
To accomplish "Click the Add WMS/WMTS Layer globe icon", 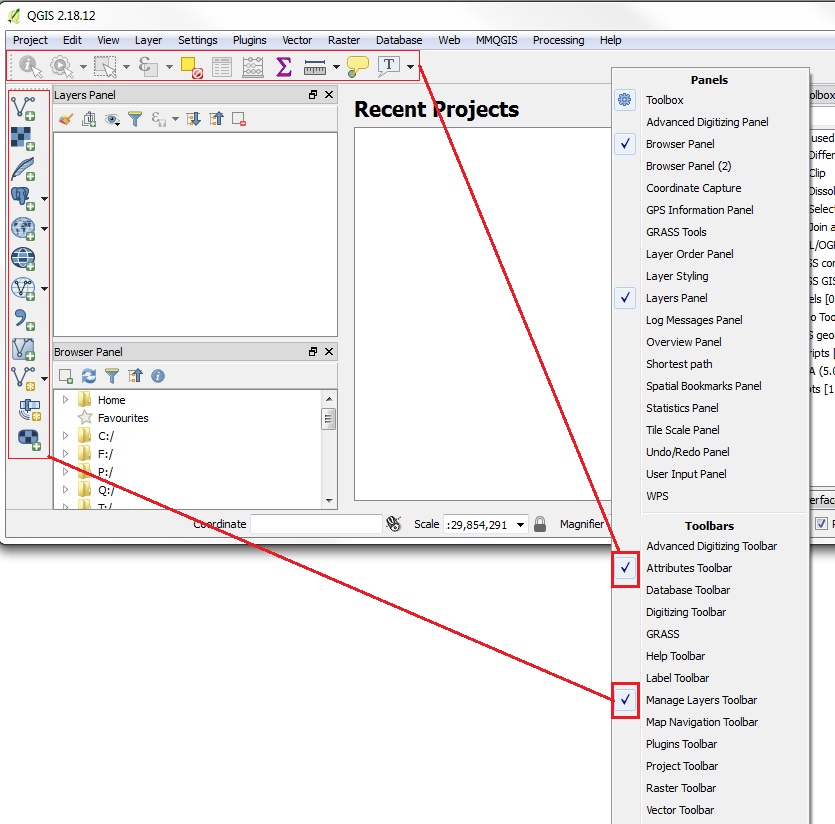I will click(23, 229).
